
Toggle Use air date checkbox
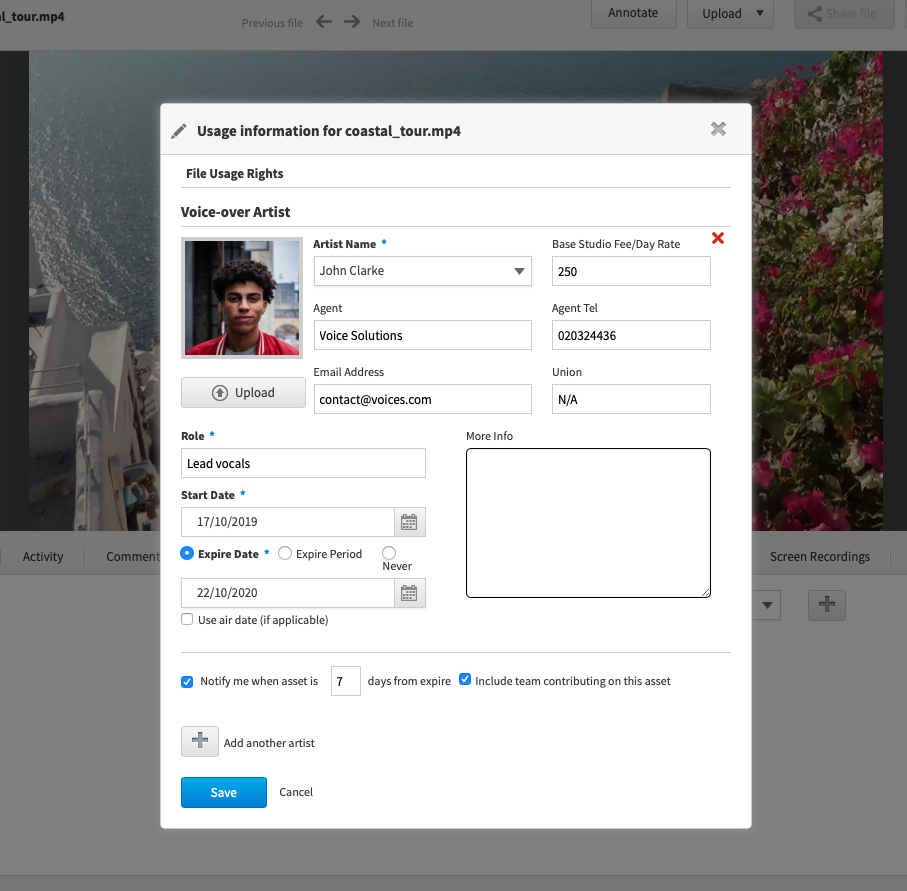coord(187,619)
